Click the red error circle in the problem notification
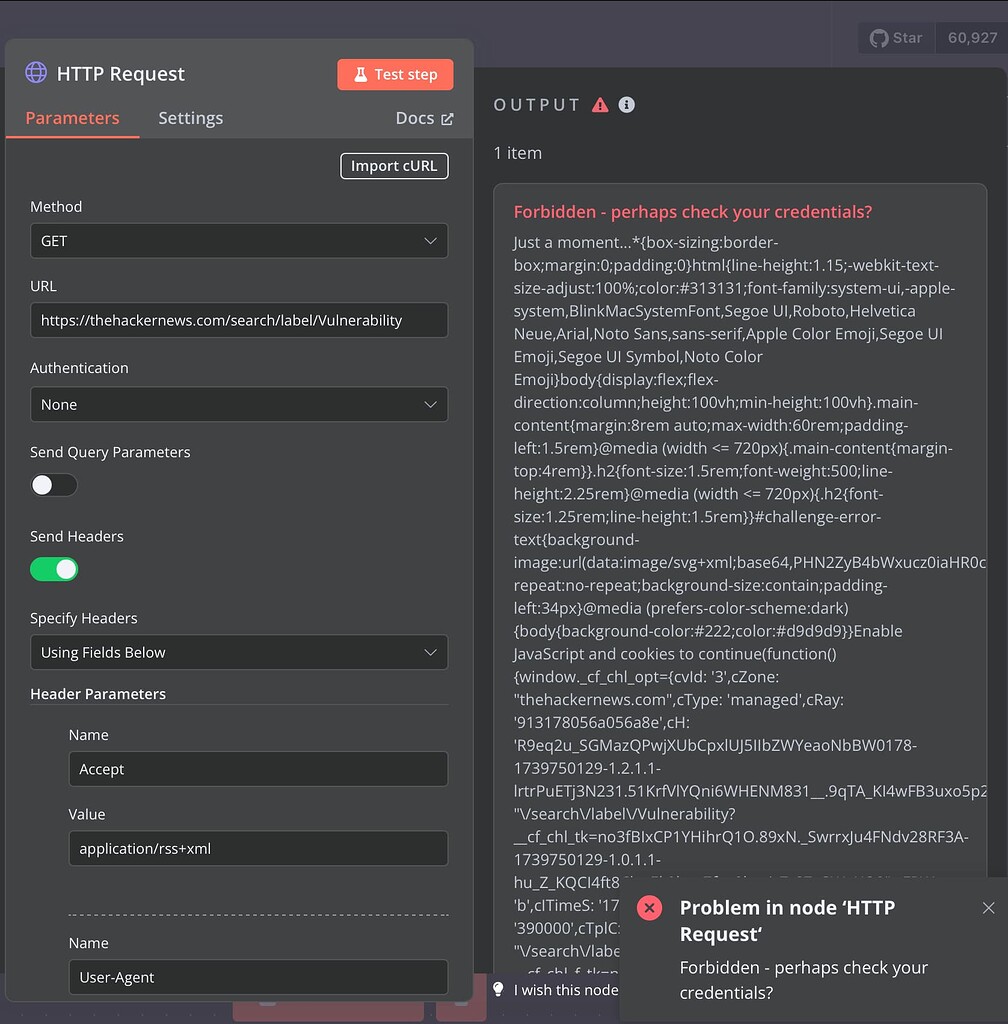1008x1024 pixels. pyautogui.click(x=649, y=908)
